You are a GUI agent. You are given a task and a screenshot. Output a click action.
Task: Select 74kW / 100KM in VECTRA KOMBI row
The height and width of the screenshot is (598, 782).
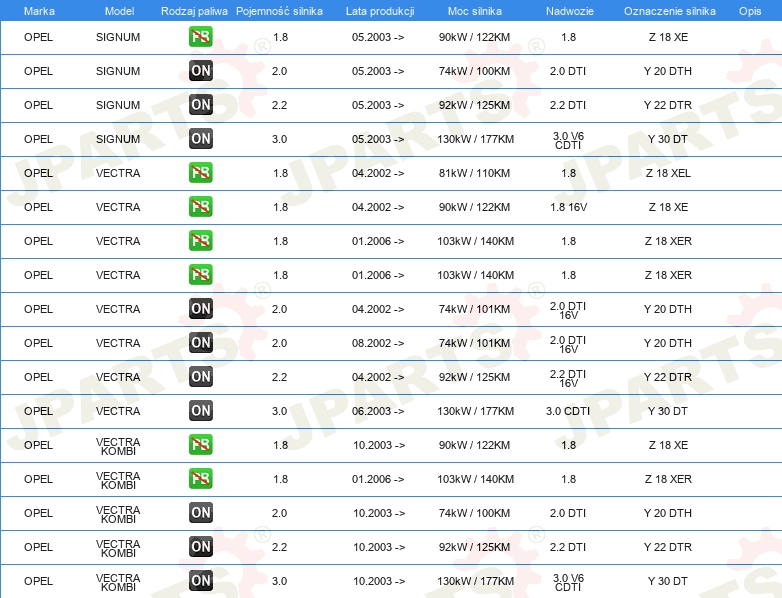[x=474, y=513]
